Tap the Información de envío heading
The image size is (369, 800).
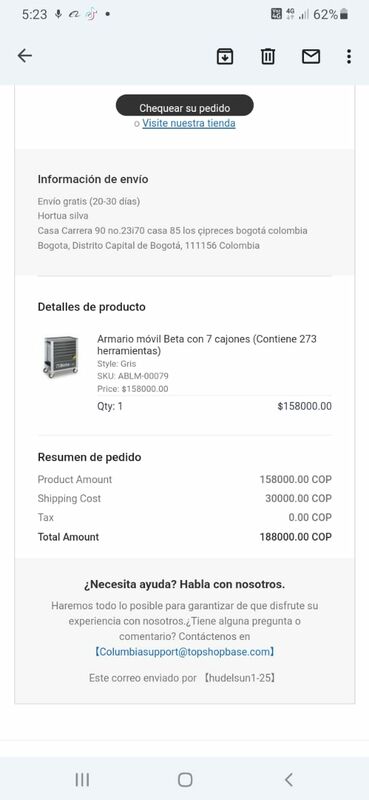(x=93, y=180)
